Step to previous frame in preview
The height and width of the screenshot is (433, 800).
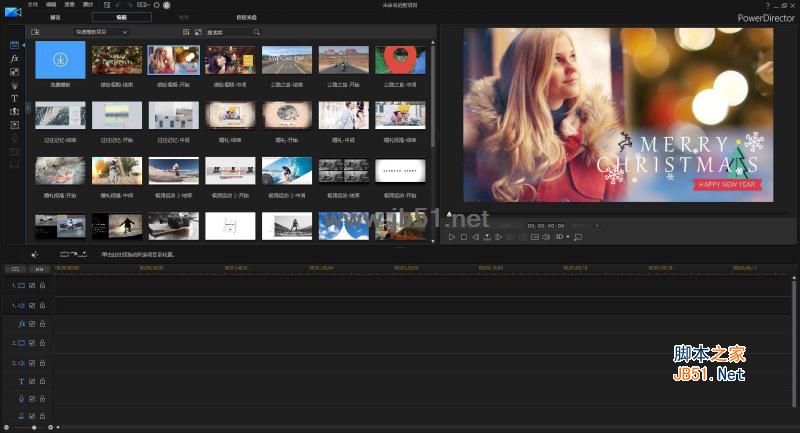(x=476, y=237)
